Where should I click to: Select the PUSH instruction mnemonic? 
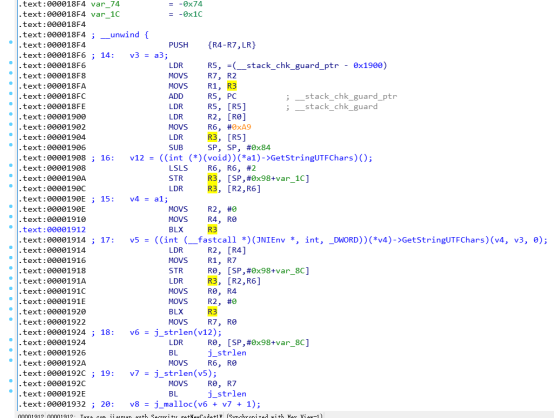tap(178, 45)
